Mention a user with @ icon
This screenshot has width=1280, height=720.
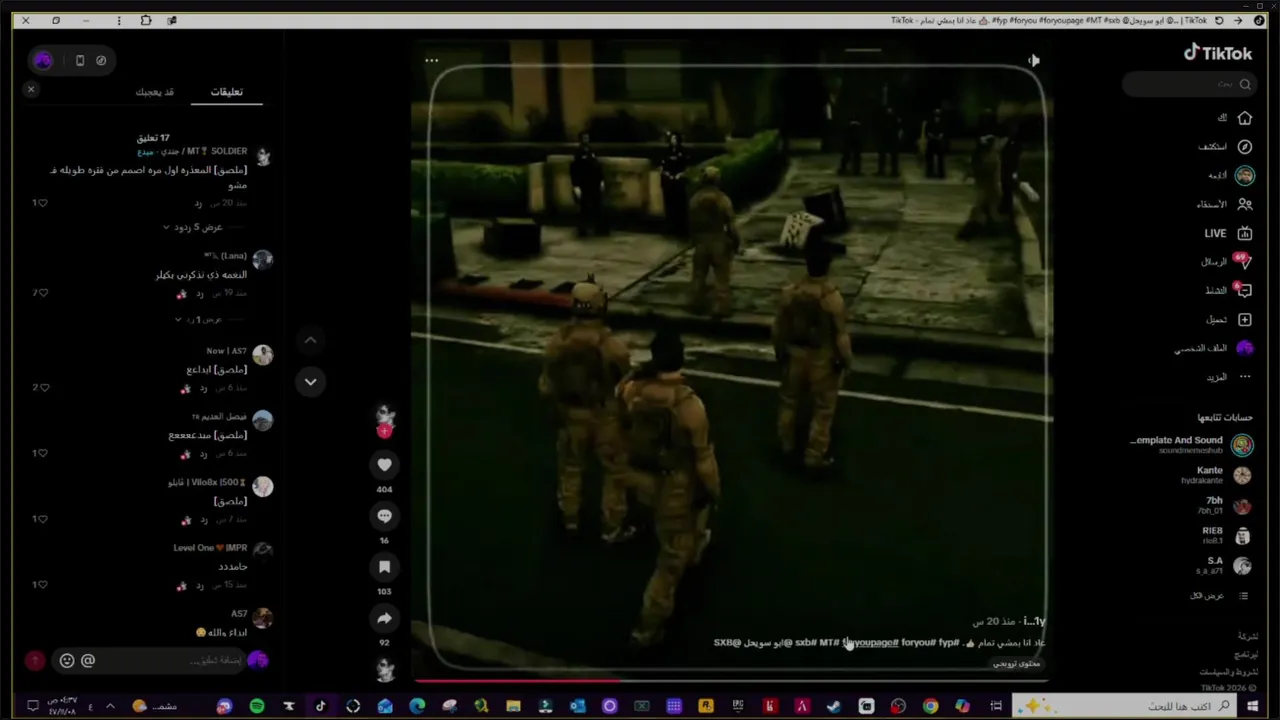point(88,660)
